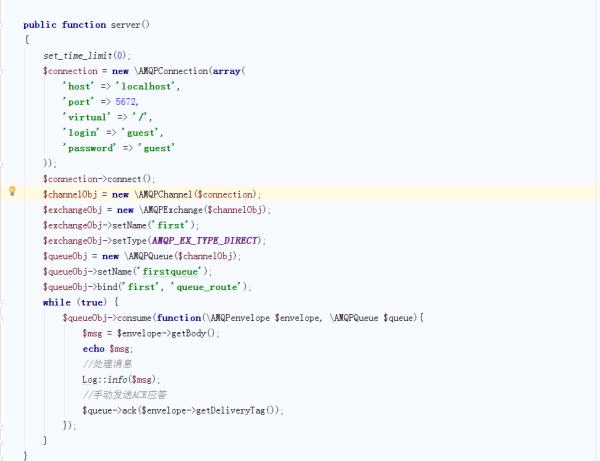Click $channelObj variable on the highlighted line
600x461 pixels.
[70, 194]
